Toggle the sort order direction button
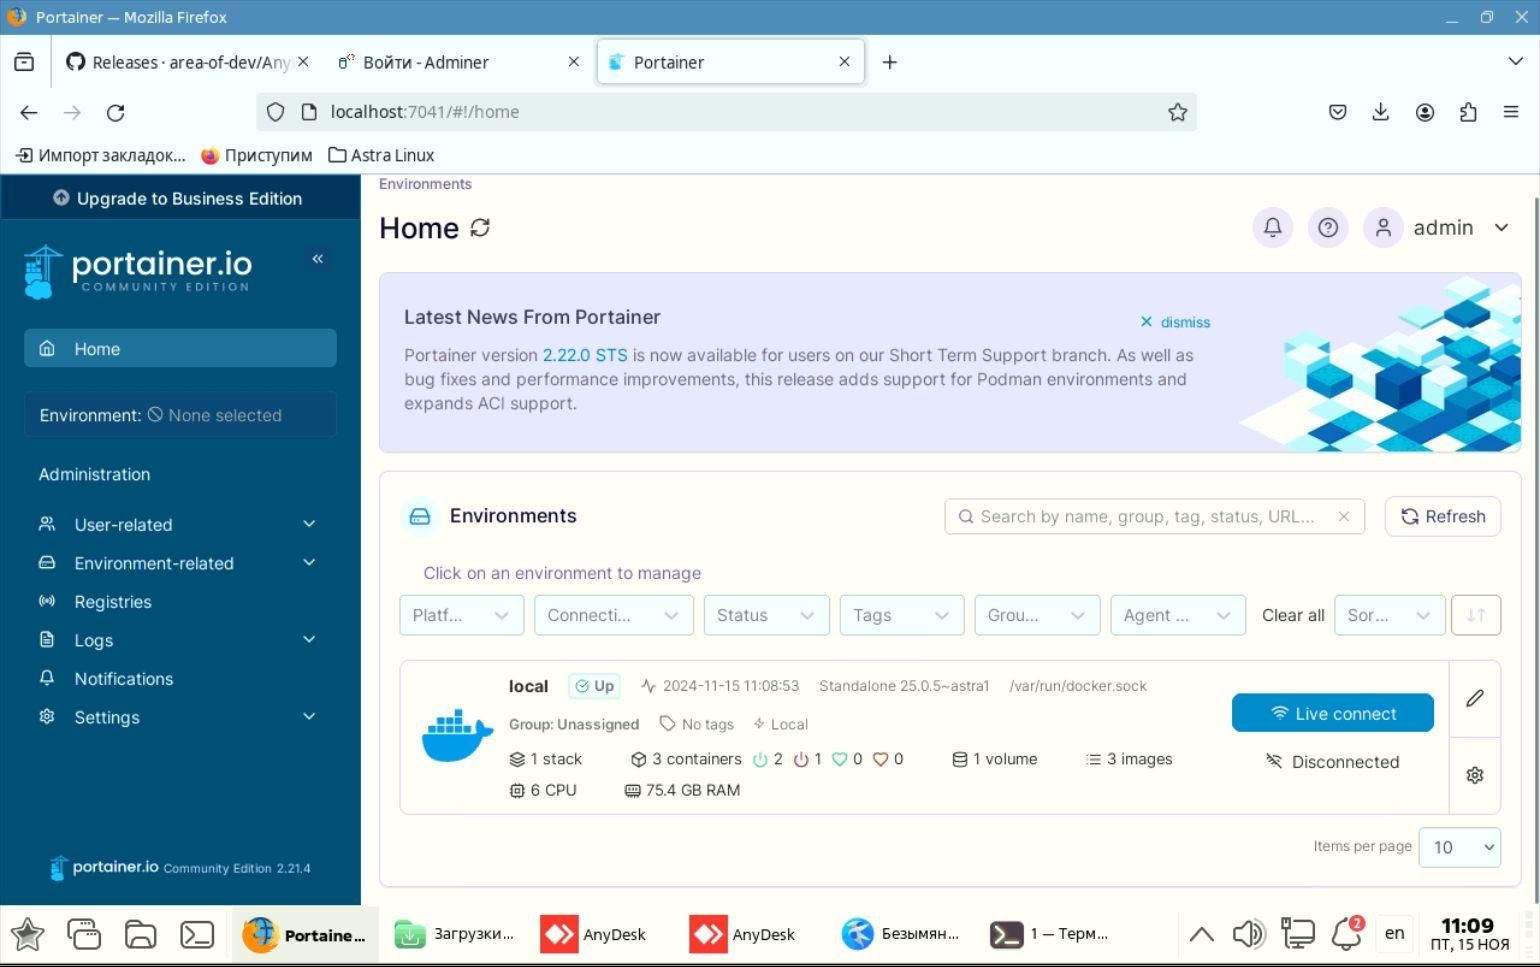The height and width of the screenshot is (967, 1540). click(1476, 615)
